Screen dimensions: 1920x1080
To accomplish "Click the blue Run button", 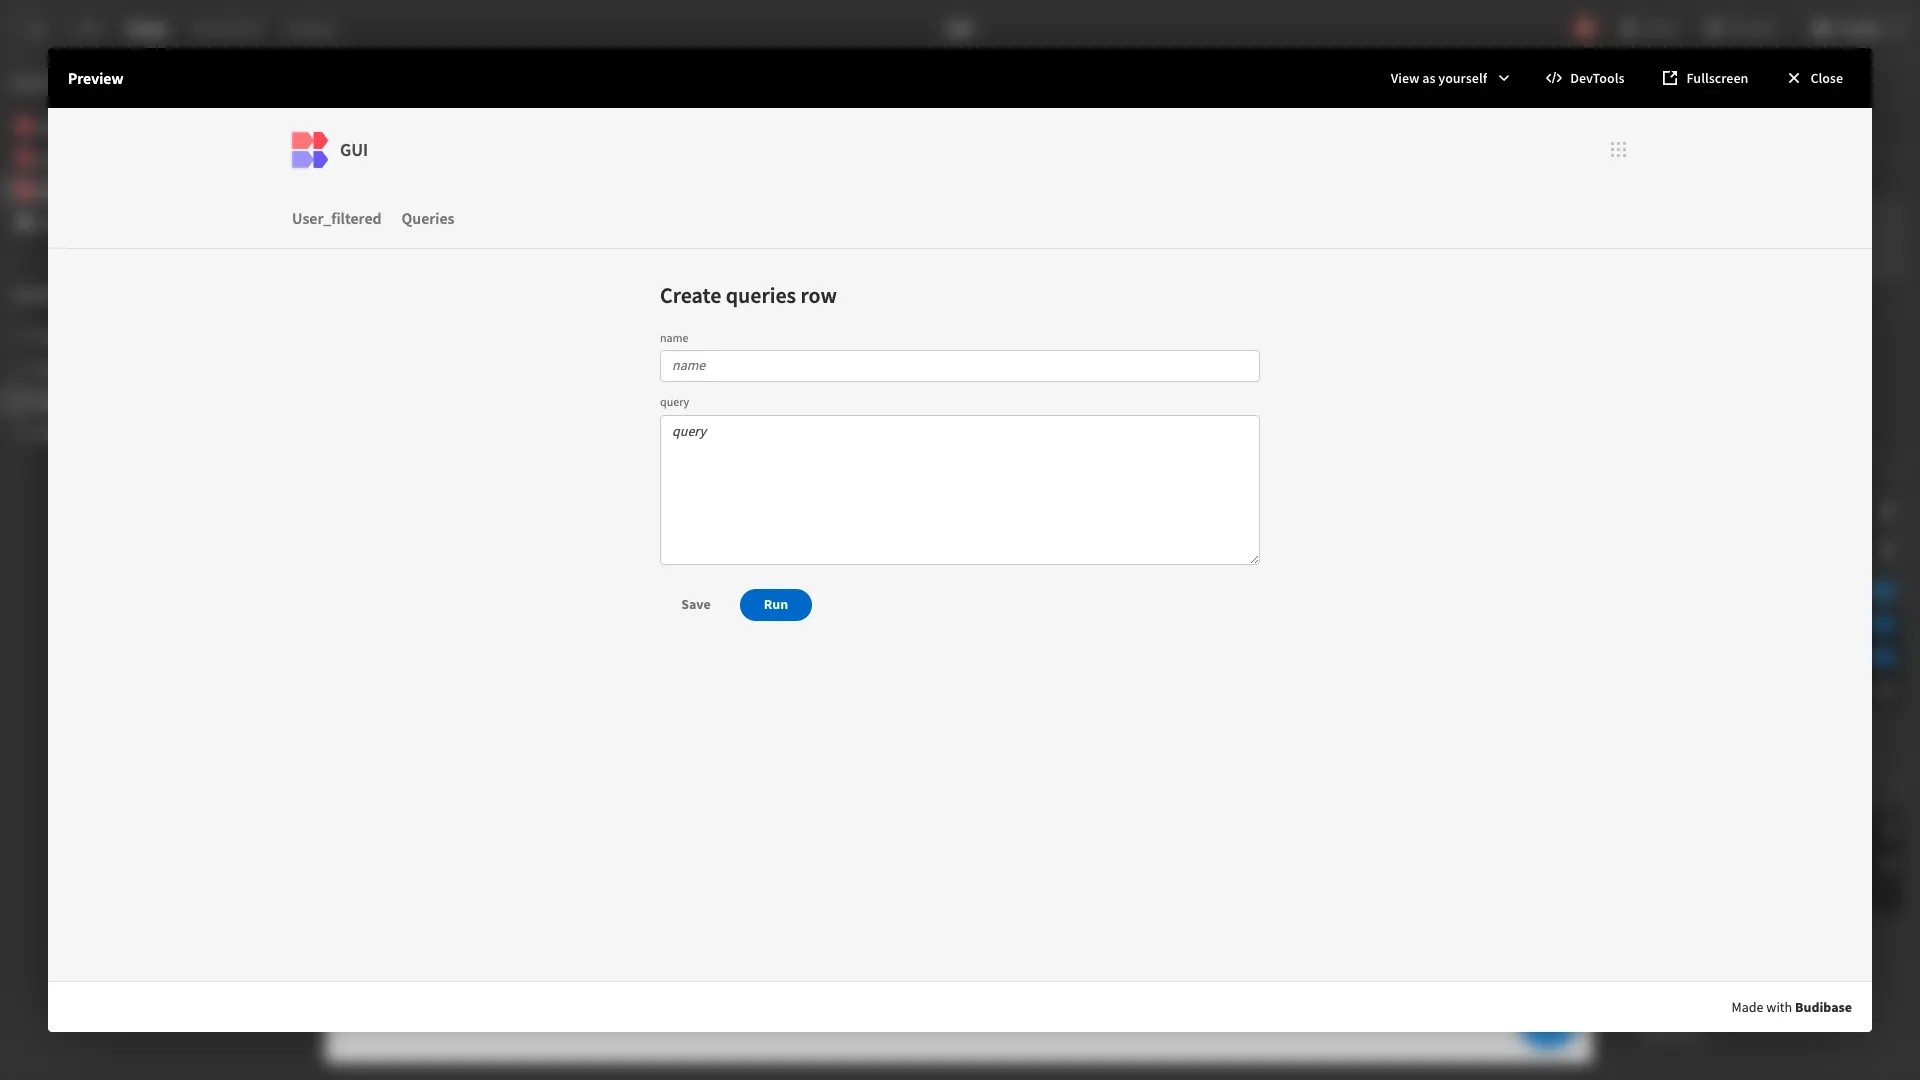I will [776, 605].
